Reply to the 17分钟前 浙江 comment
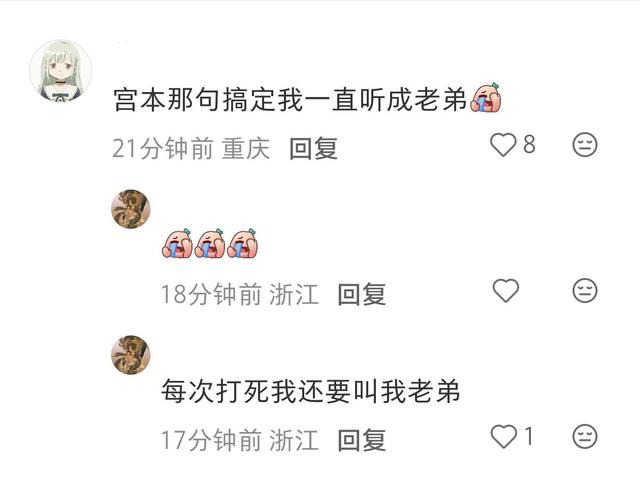 (x=362, y=440)
